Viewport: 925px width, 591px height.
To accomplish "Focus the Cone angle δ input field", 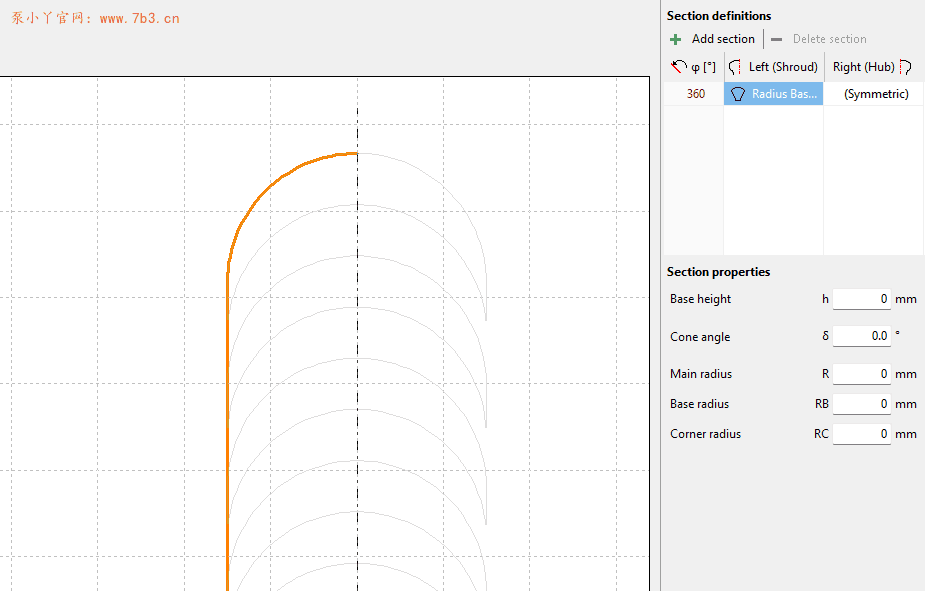I will 861,336.
